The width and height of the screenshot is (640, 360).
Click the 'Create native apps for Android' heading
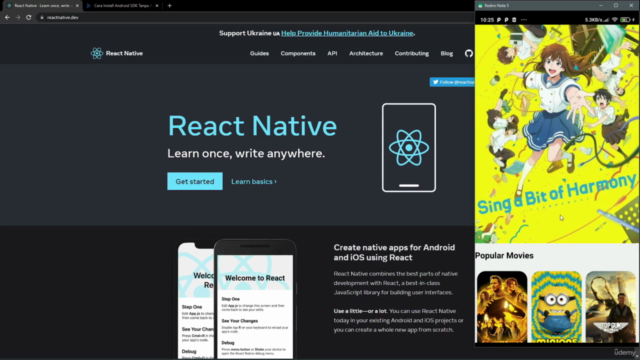[394, 252]
